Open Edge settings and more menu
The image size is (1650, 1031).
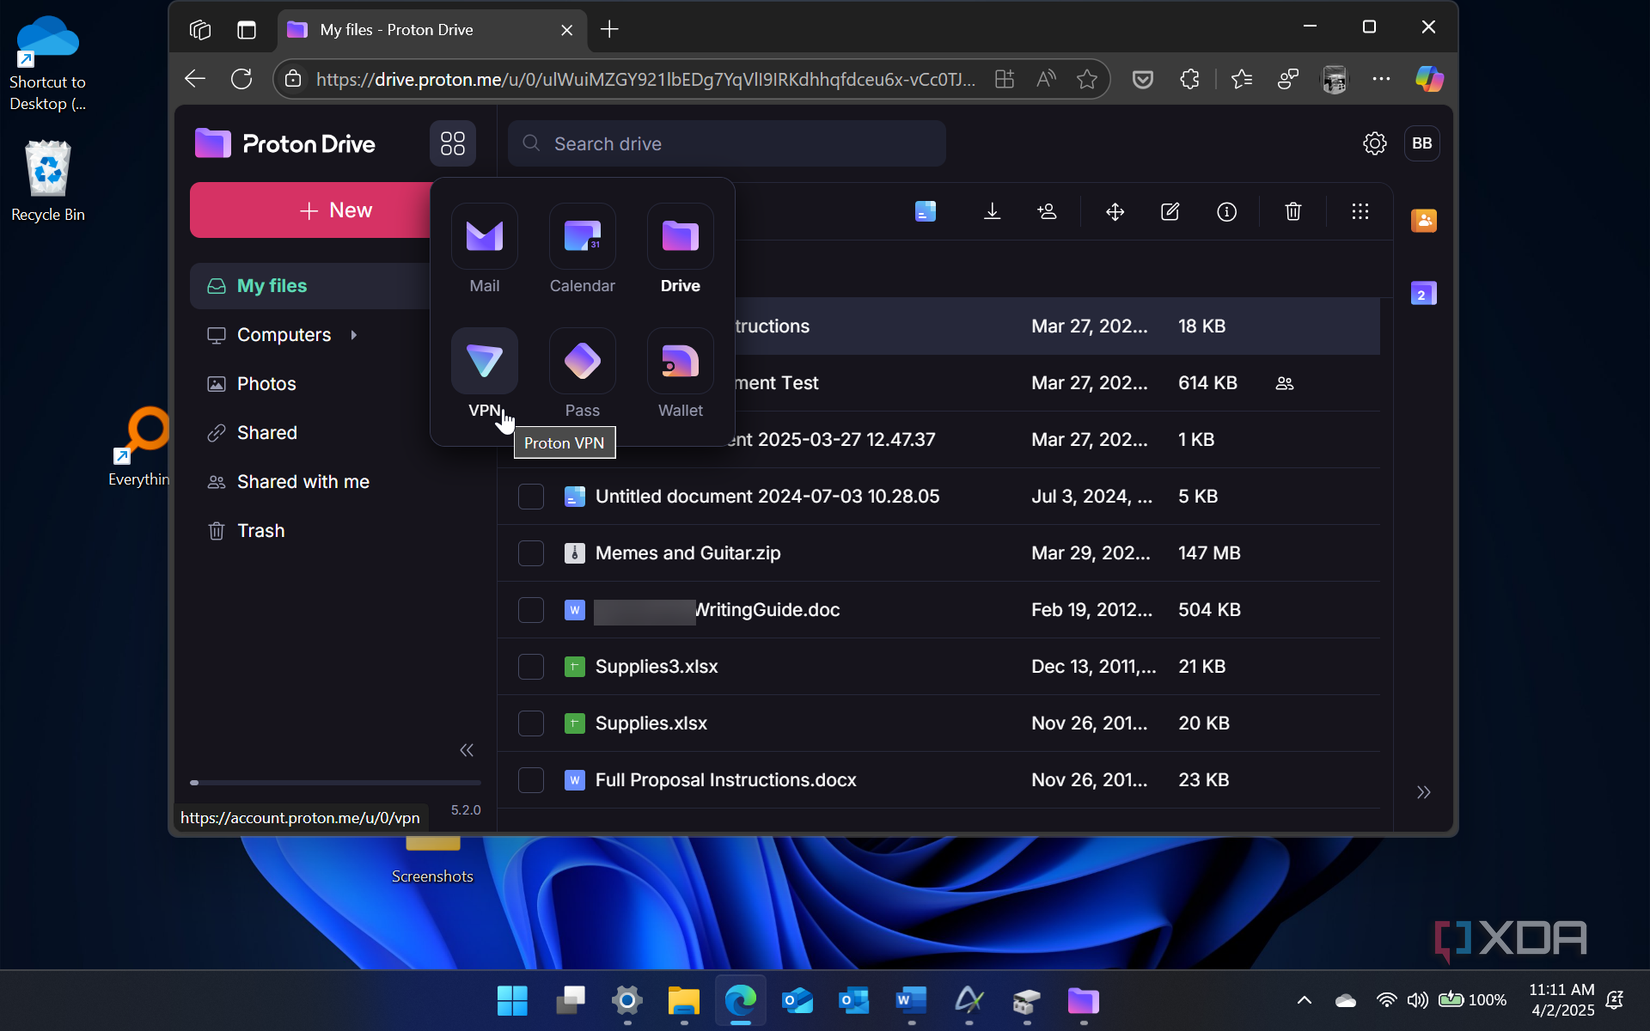click(x=1381, y=79)
